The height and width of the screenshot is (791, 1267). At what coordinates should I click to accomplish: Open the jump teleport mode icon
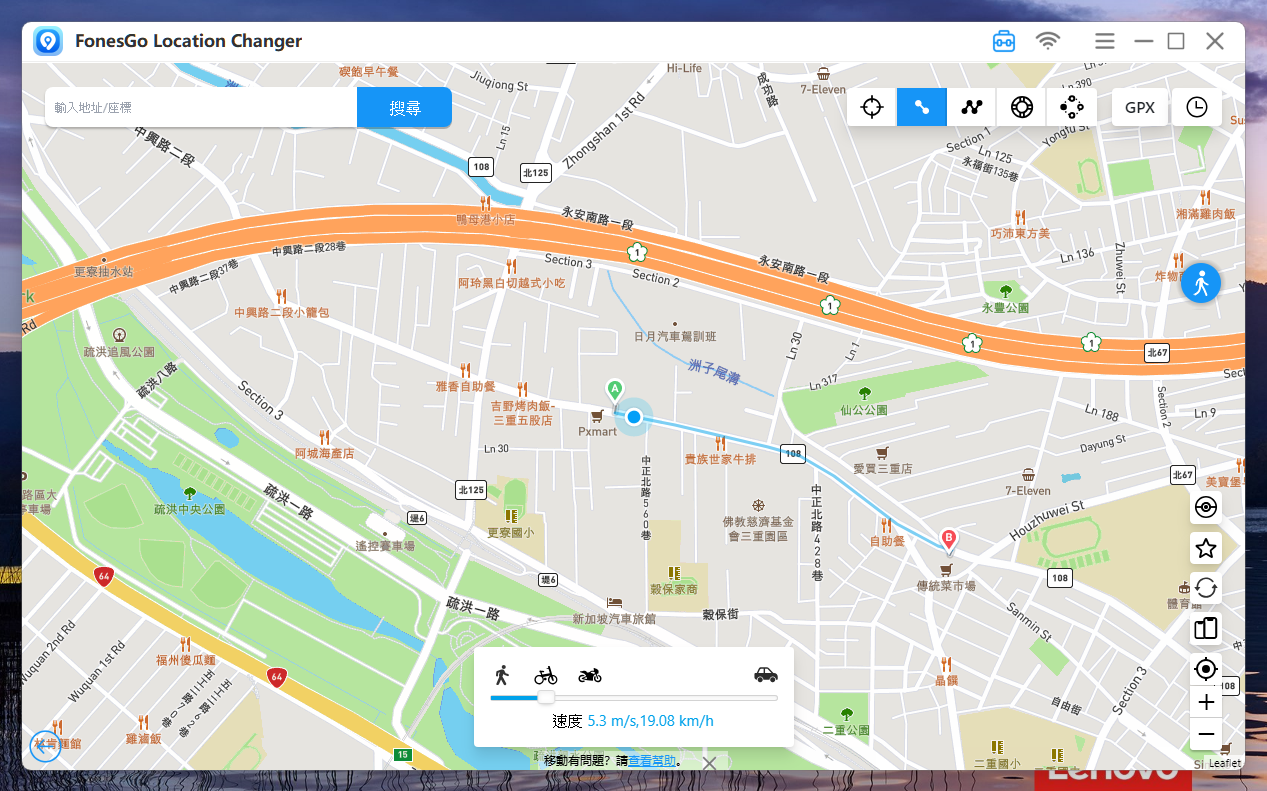[1021, 107]
